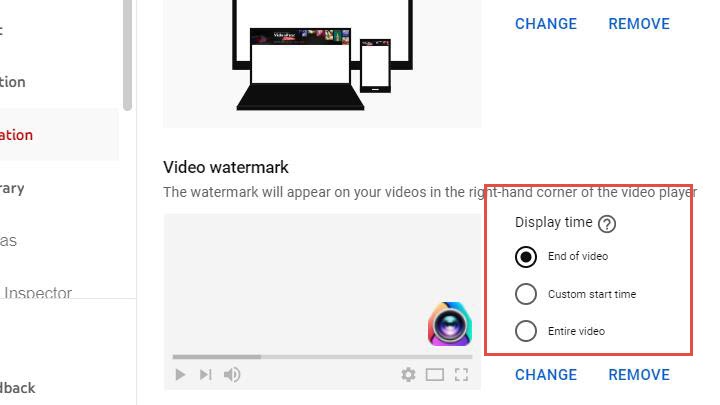
Task: Open the Inspector item in sidebar
Action: pyautogui.click(x=38, y=292)
